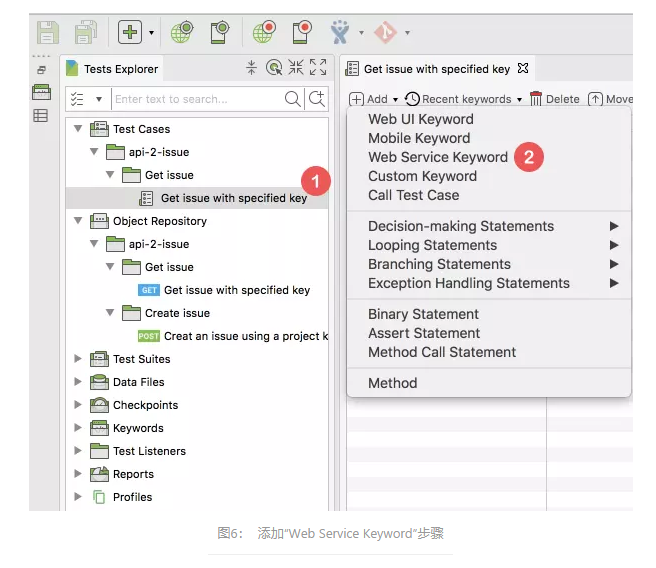Image resolution: width=656 pixels, height=568 pixels.
Task: Expand the Test Listeners node
Action: tap(78, 450)
